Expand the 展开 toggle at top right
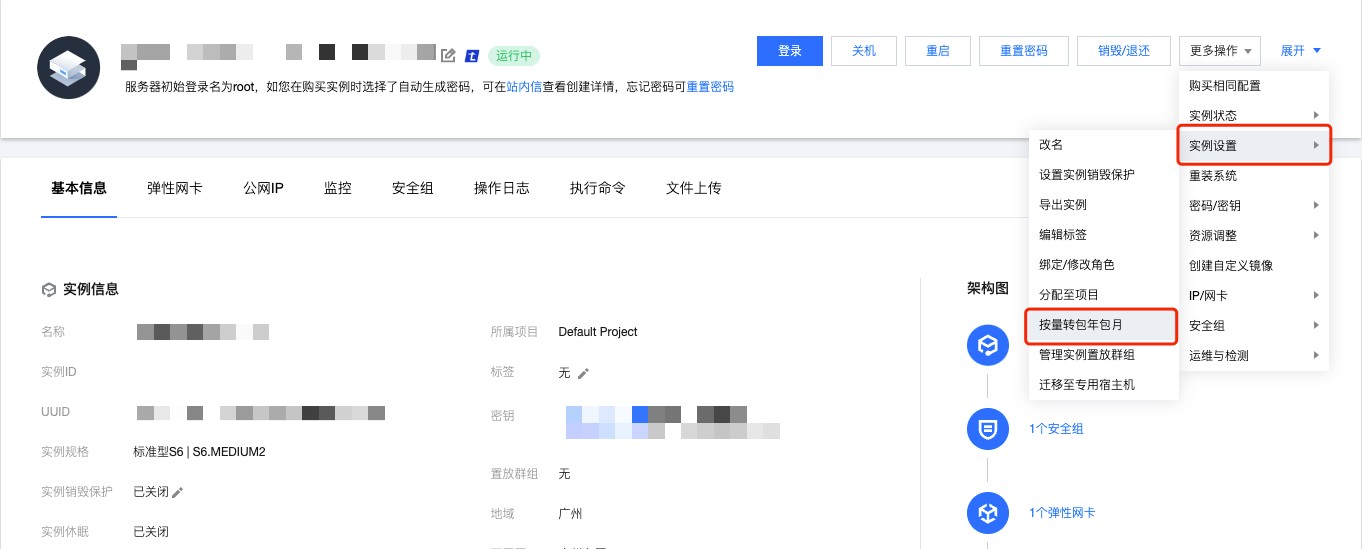The width and height of the screenshot is (1362, 549). (x=1301, y=51)
